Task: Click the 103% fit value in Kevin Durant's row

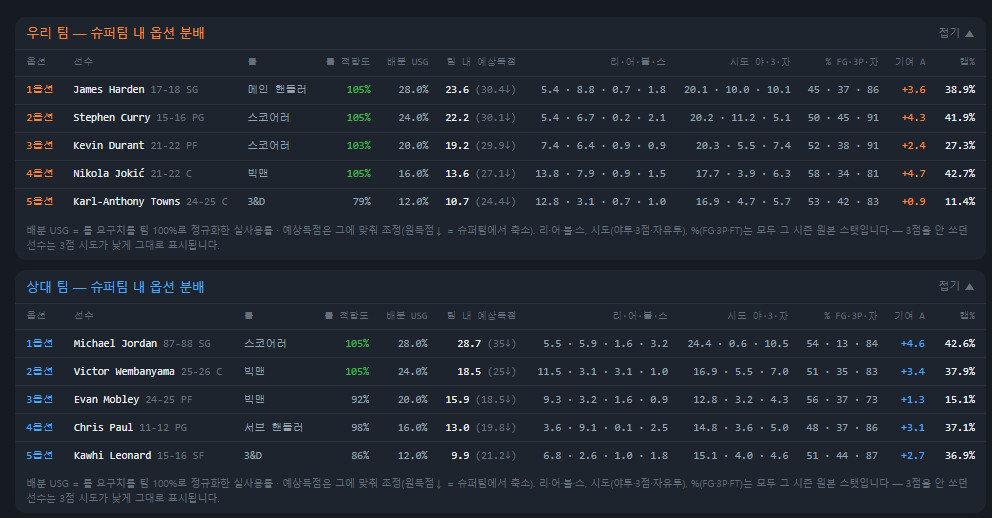Action: point(359,145)
